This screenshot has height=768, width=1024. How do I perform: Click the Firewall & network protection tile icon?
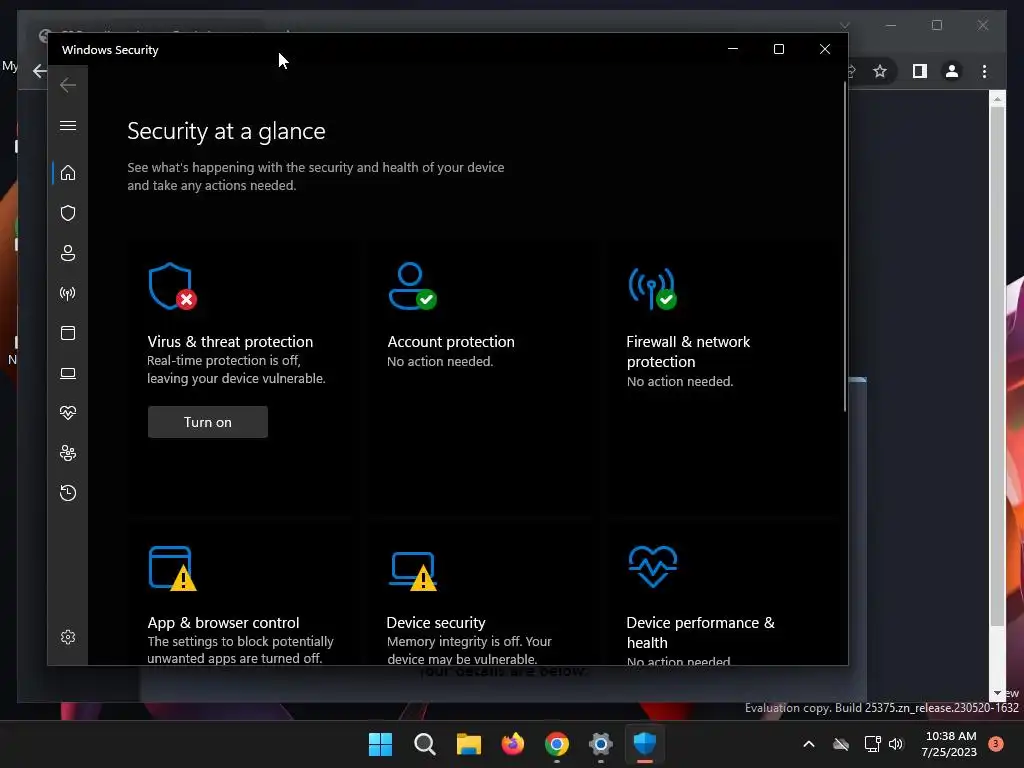coord(652,287)
